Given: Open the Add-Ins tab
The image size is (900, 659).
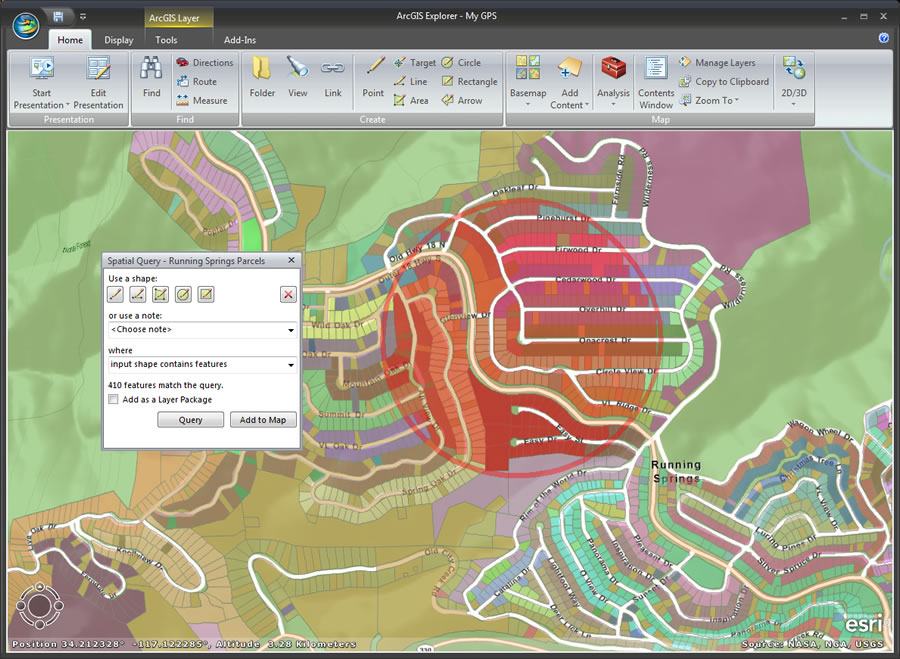Looking at the screenshot, I should coord(240,40).
